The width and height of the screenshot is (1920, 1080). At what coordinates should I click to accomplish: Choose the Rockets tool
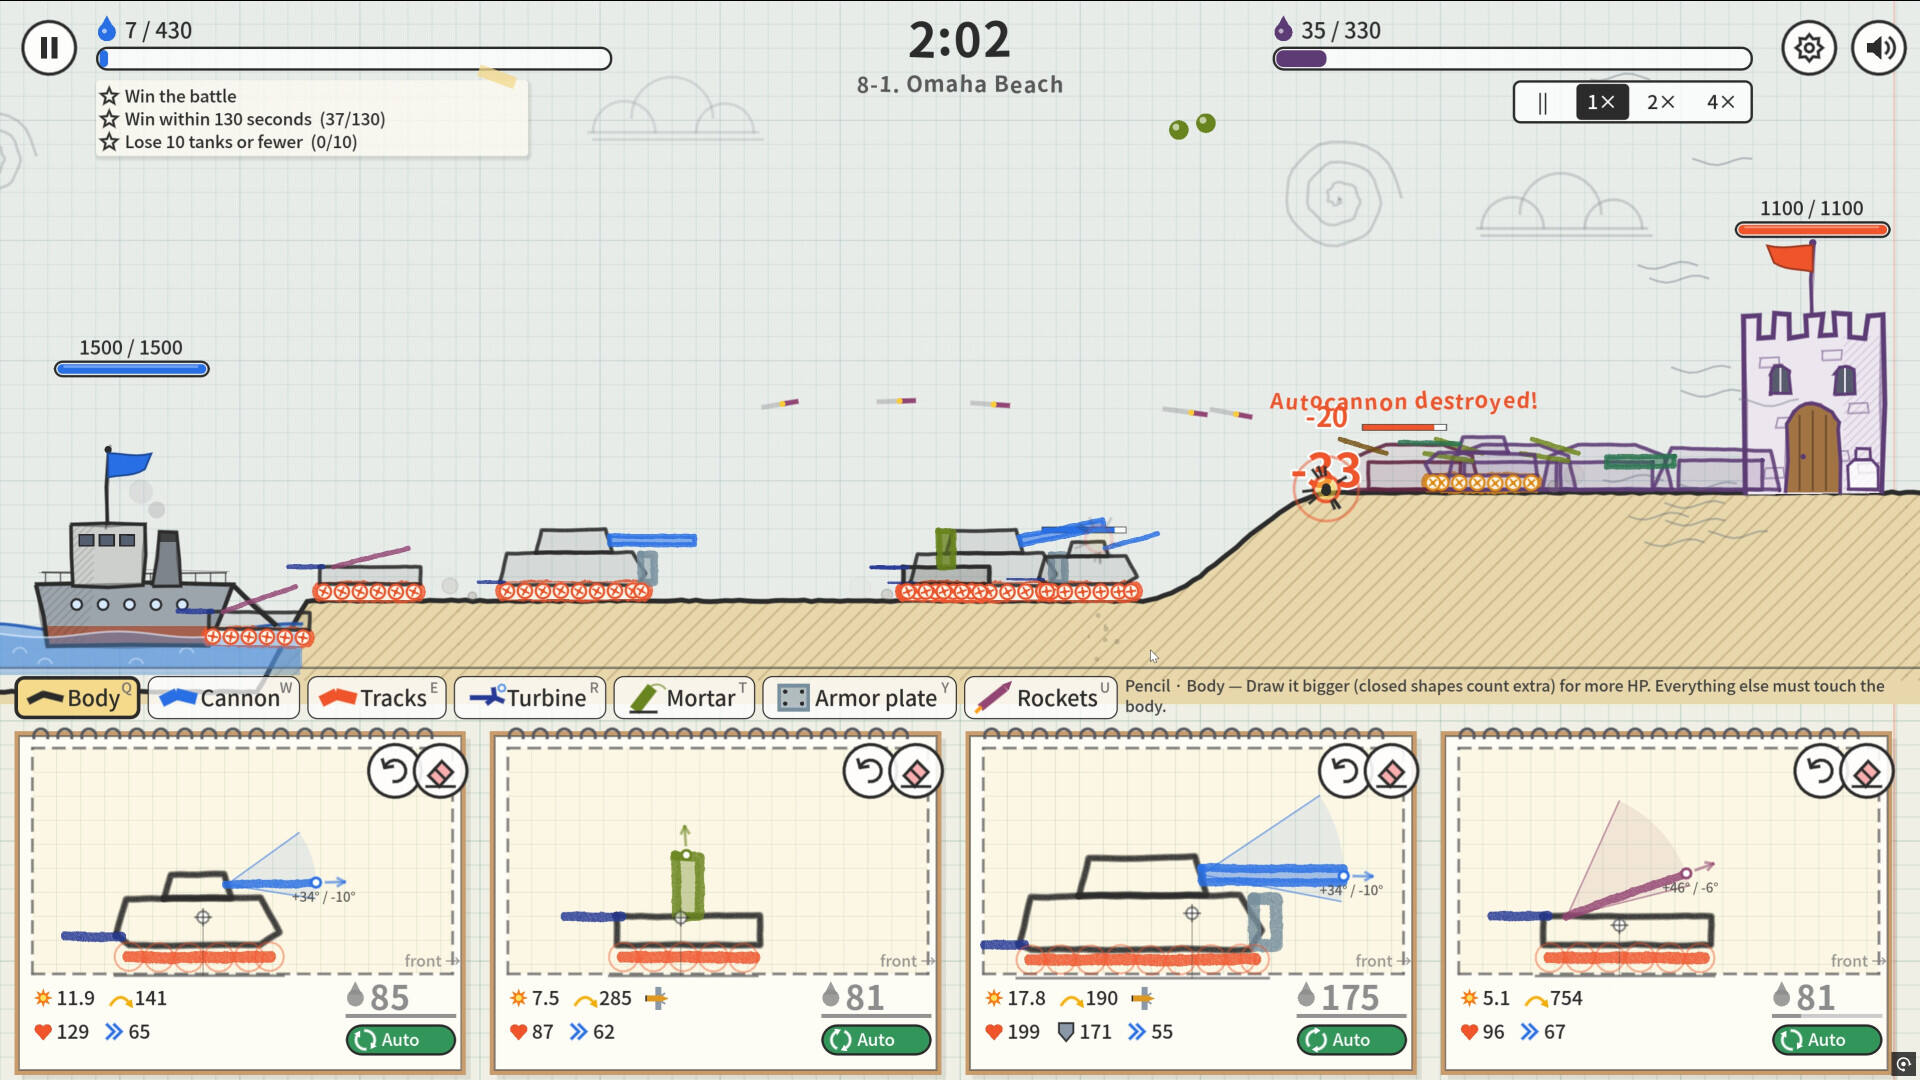[x=1040, y=697]
